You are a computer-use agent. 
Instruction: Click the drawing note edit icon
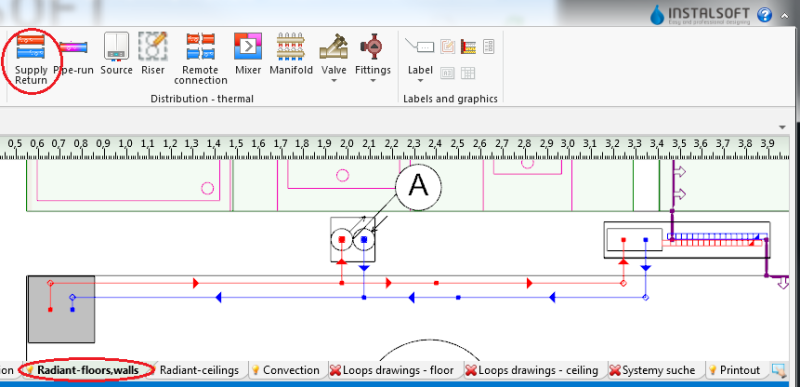(447, 46)
